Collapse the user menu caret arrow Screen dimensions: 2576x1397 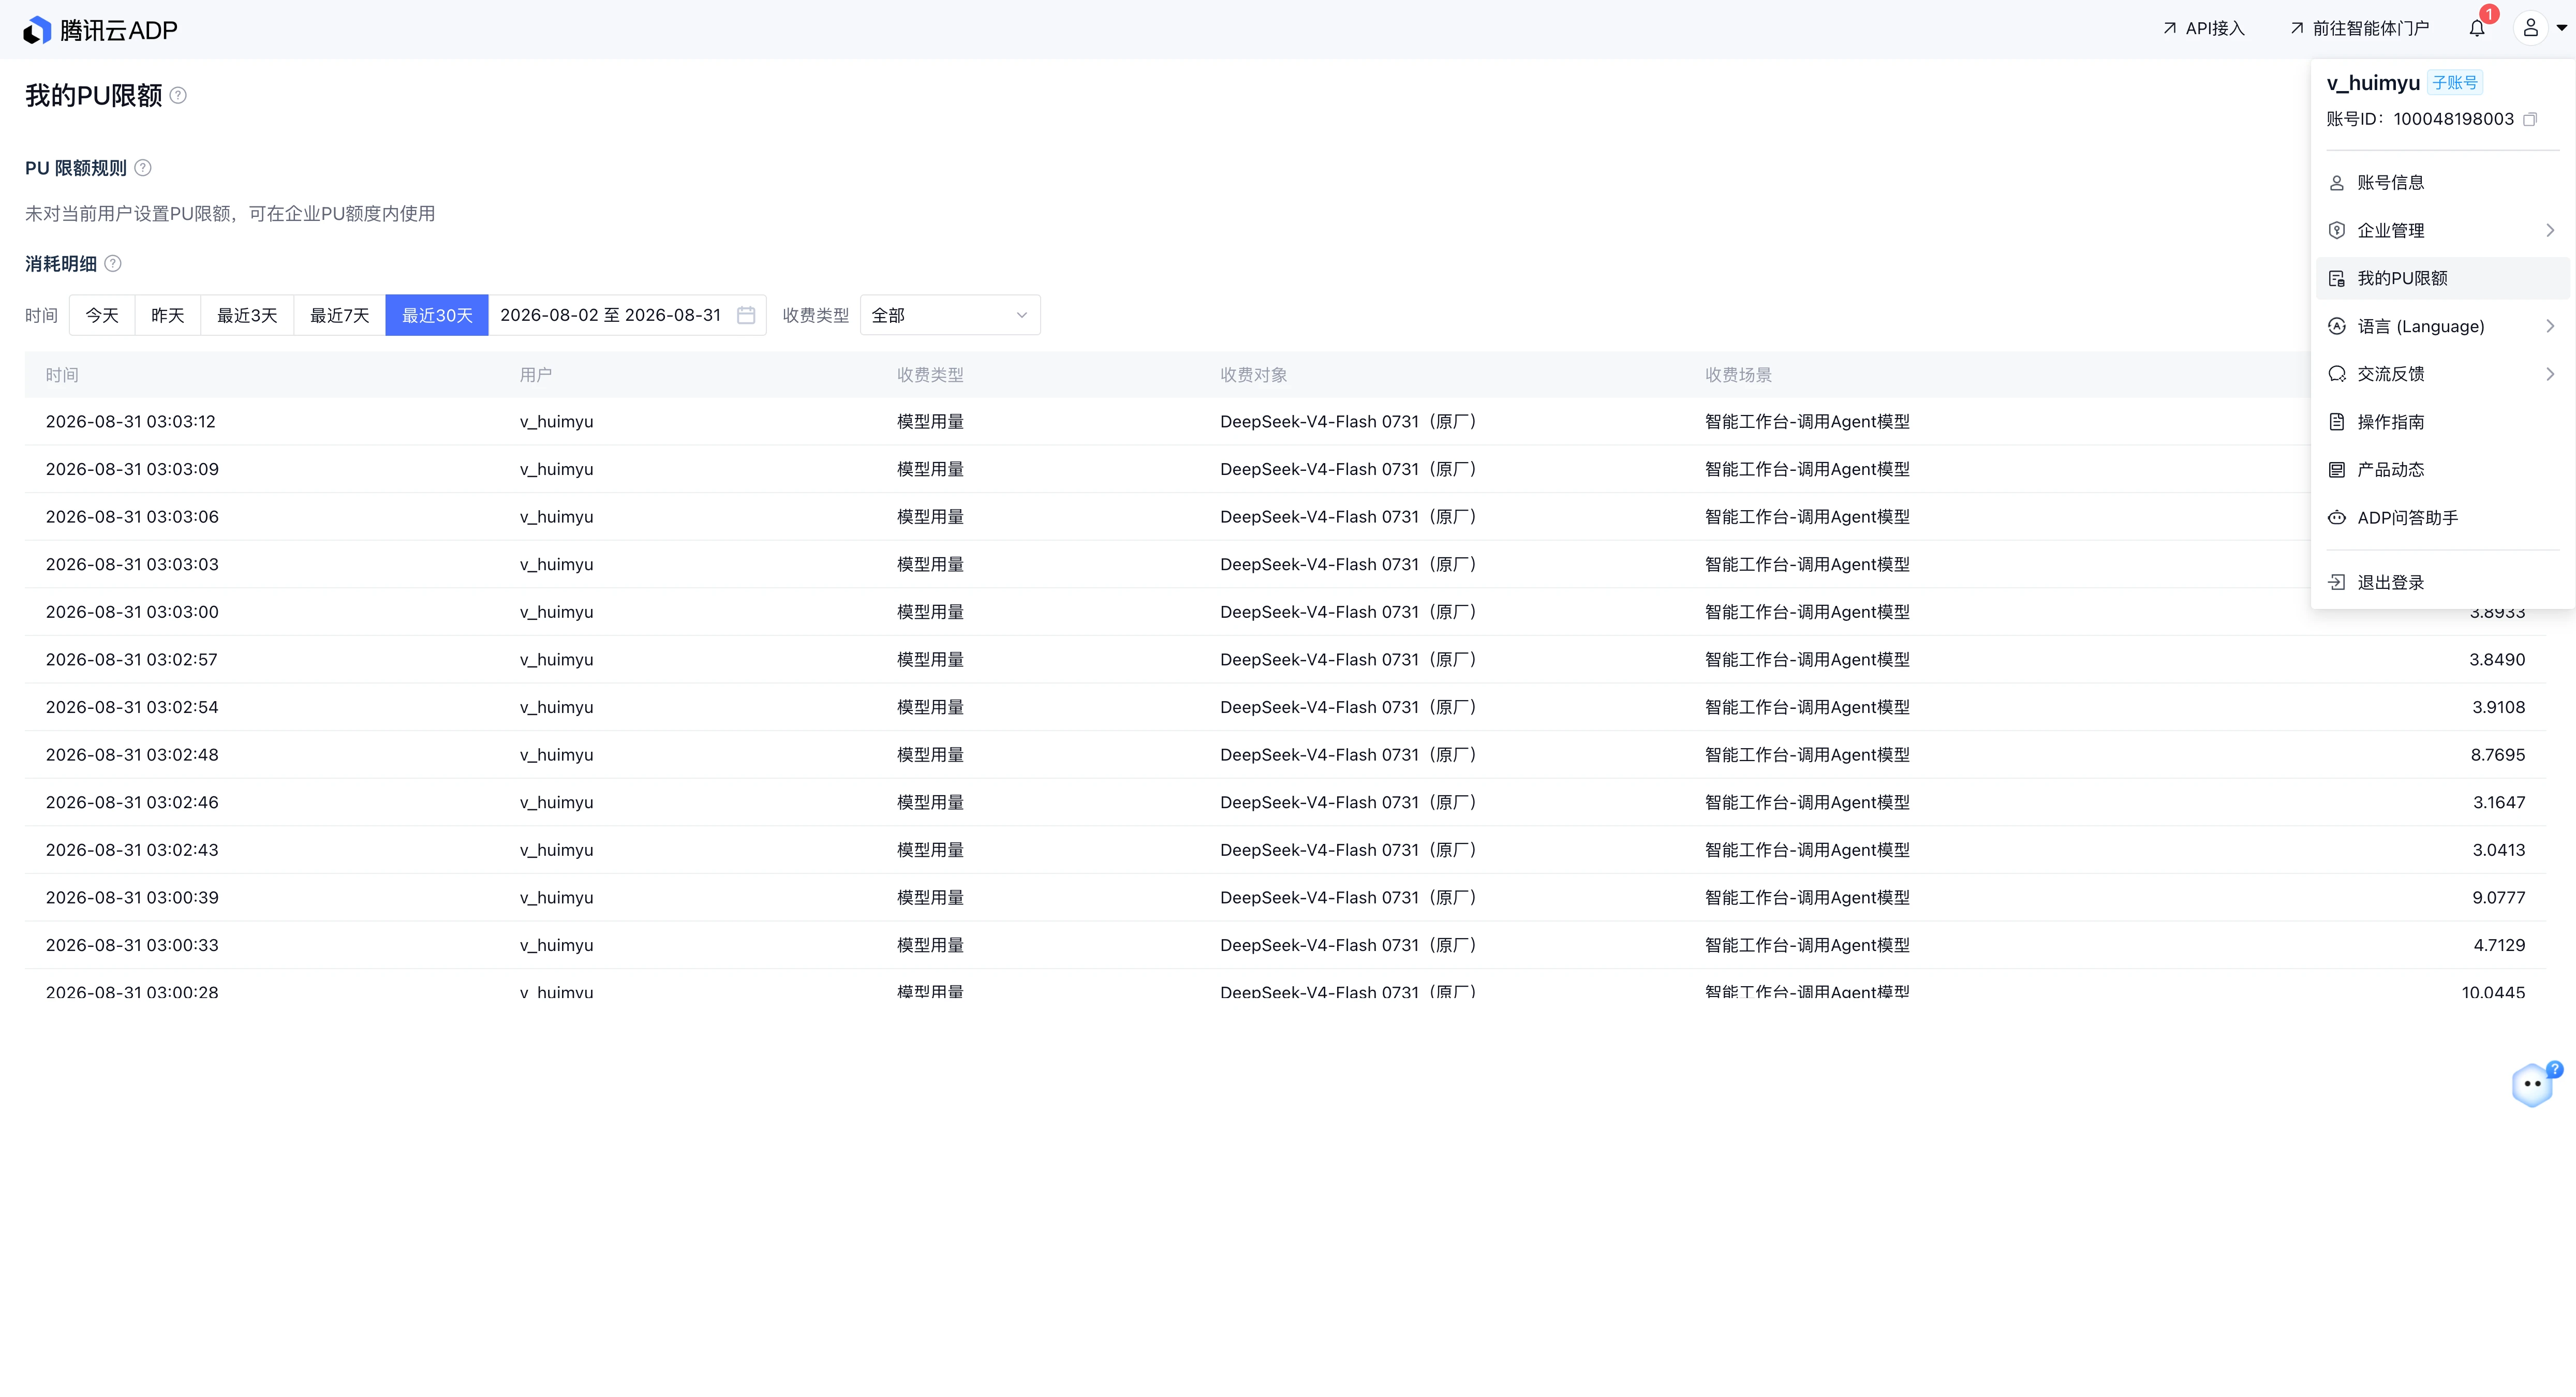coord(2561,29)
